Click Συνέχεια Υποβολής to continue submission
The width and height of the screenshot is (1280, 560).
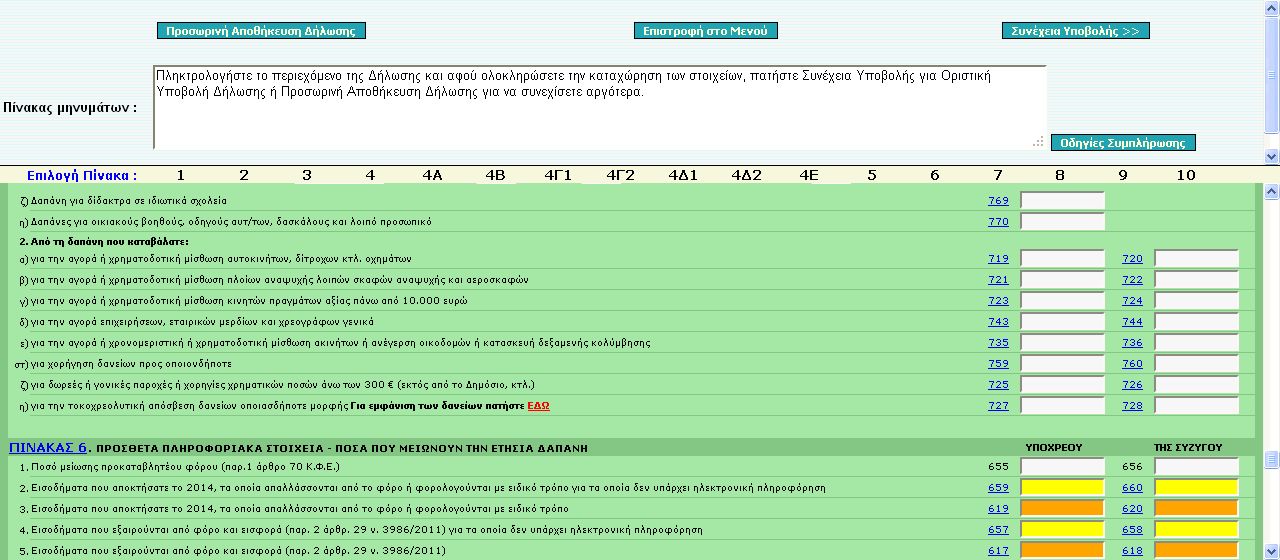(x=1075, y=31)
